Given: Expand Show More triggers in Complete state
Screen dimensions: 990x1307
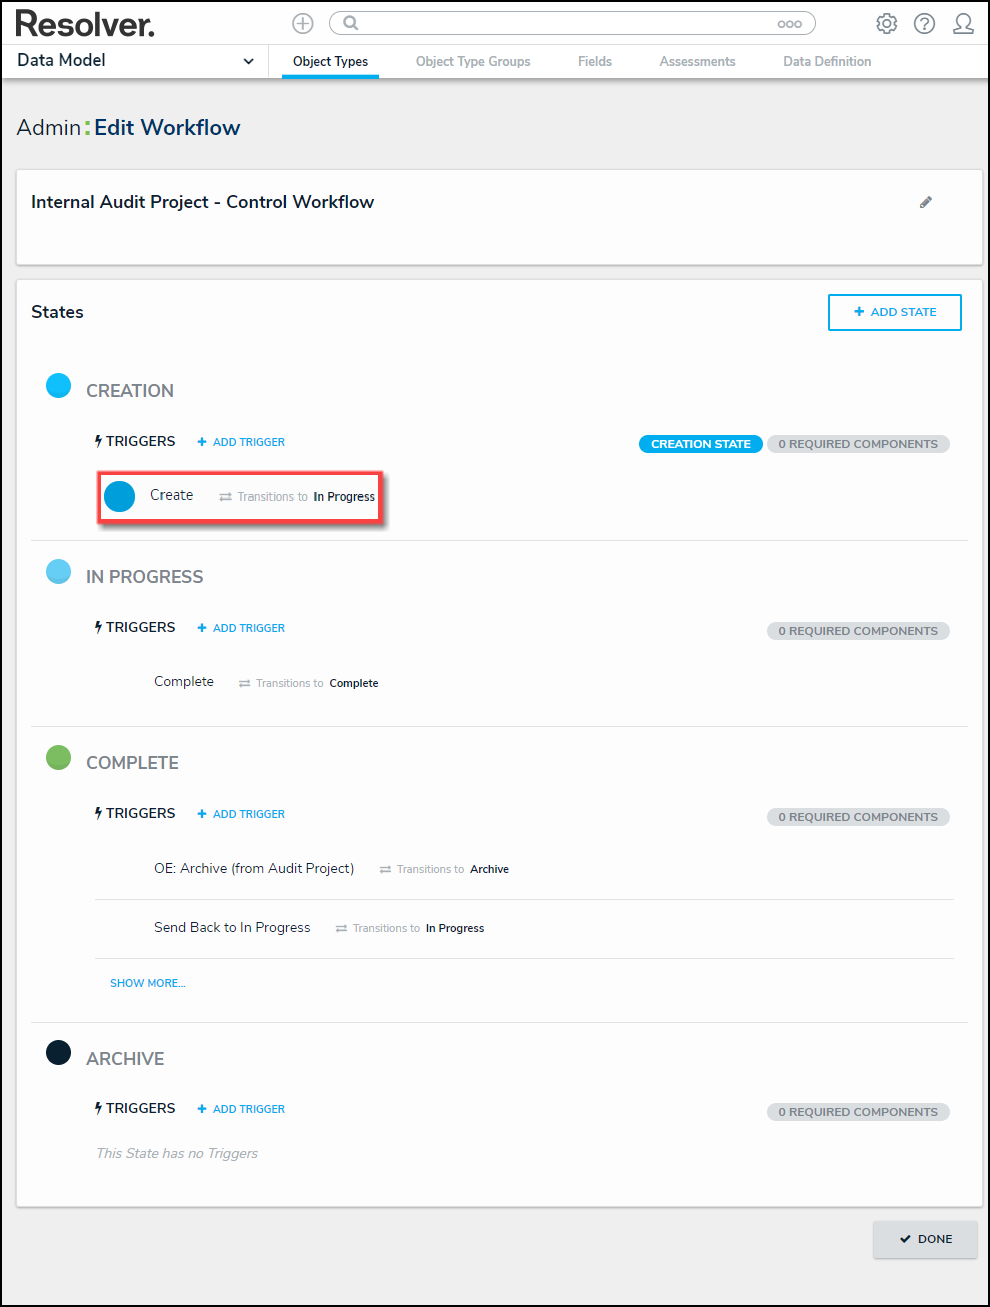Looking at the screenshot, I should pos(148,983).
